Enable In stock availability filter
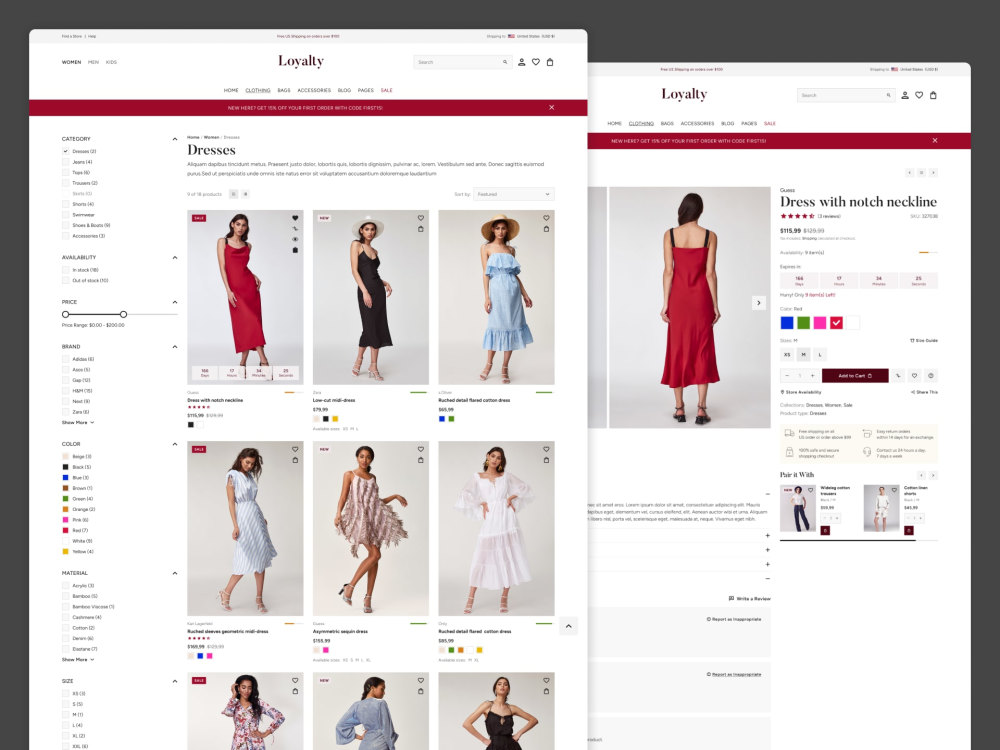This screenshot has width=1000, height=750. pos(65,270)
